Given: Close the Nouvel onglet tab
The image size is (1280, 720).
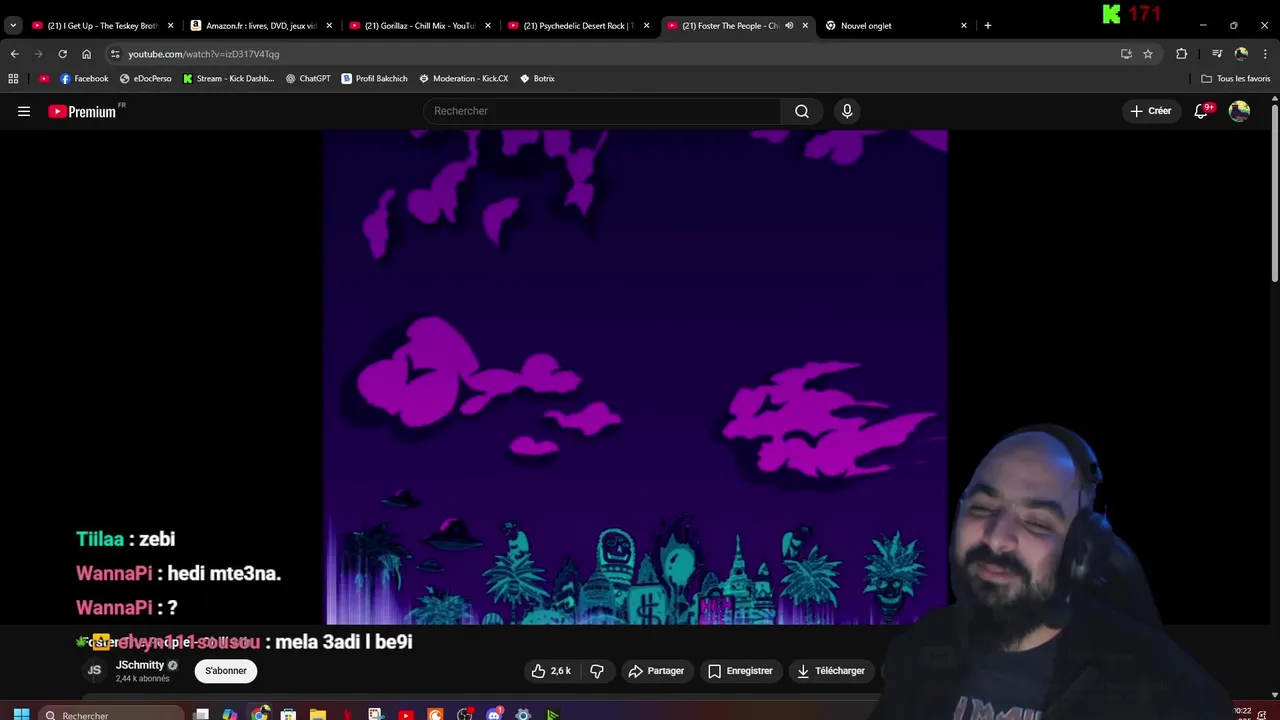Looking at the screenshot, I should 964,26.
